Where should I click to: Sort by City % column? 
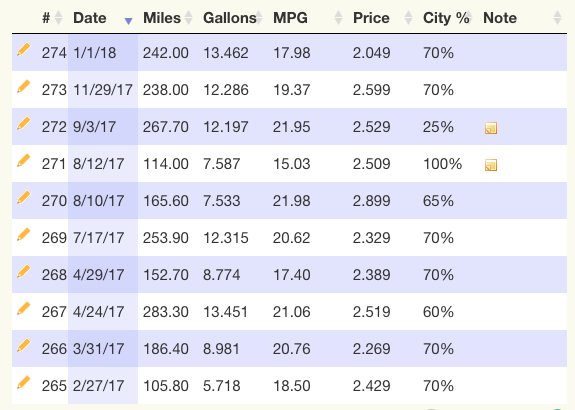[448, 18]
